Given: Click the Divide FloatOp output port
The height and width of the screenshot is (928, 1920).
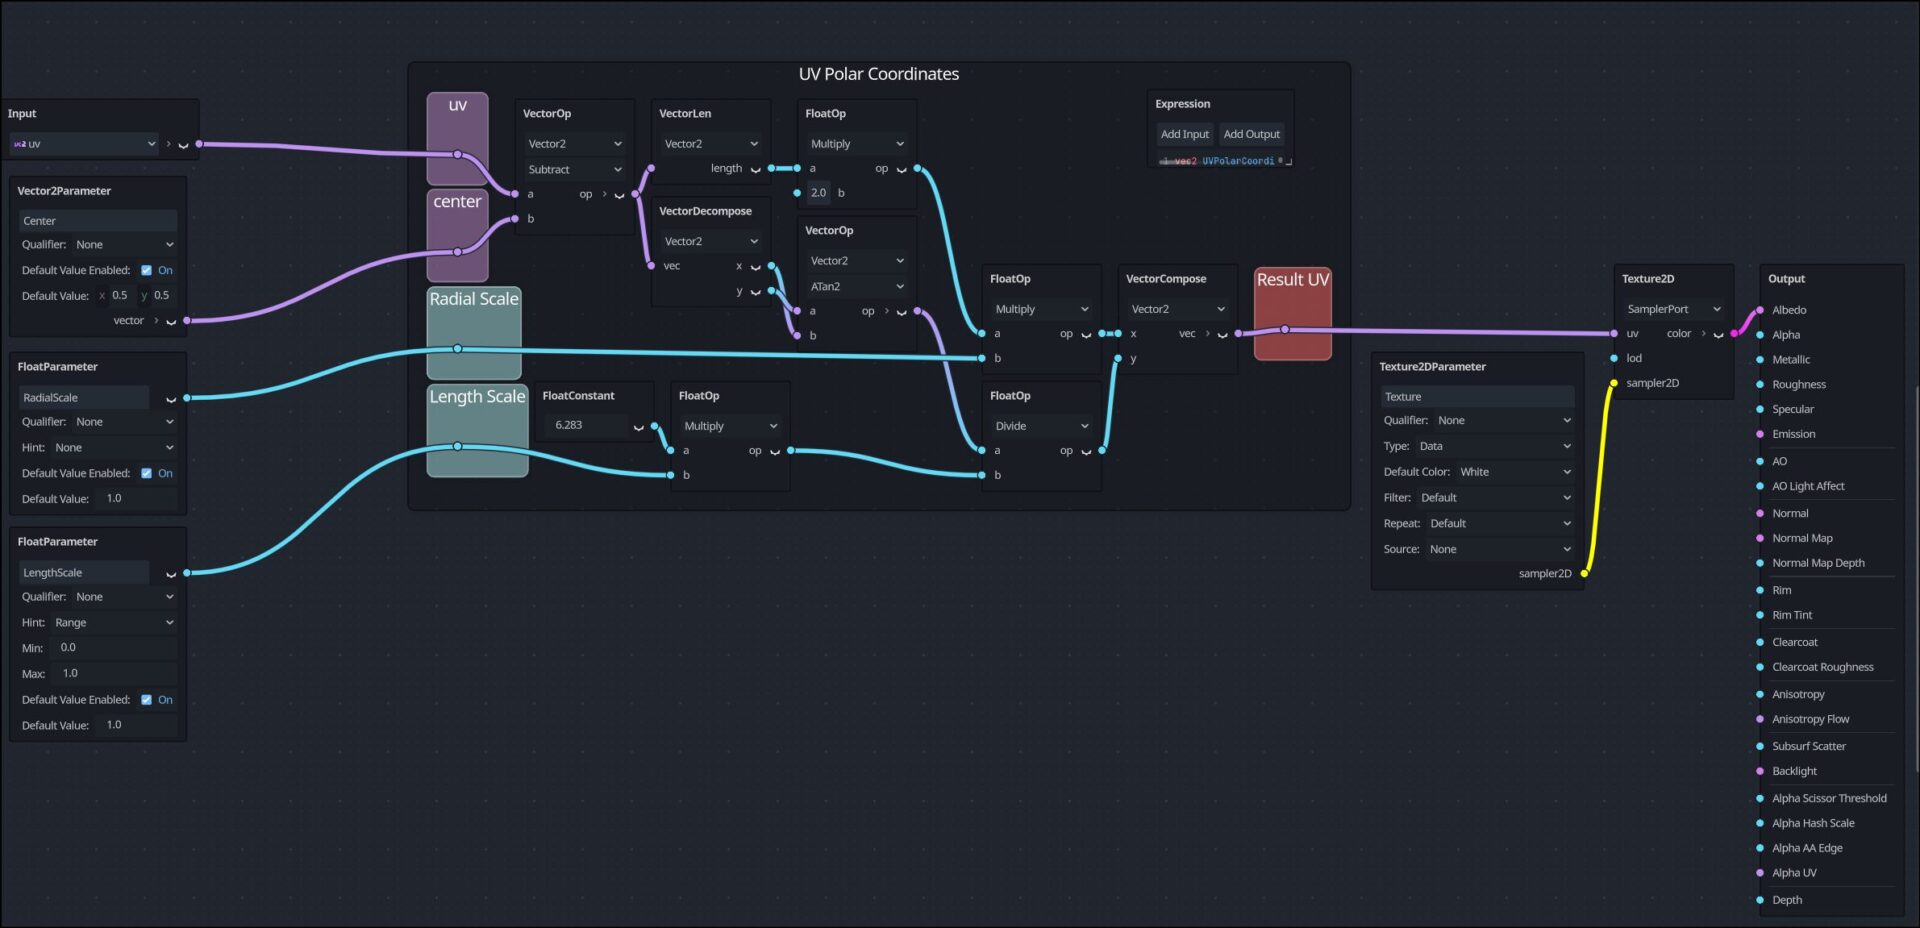Looking at the screenshot, I should pyautogui.click(x=1102, y=450).
